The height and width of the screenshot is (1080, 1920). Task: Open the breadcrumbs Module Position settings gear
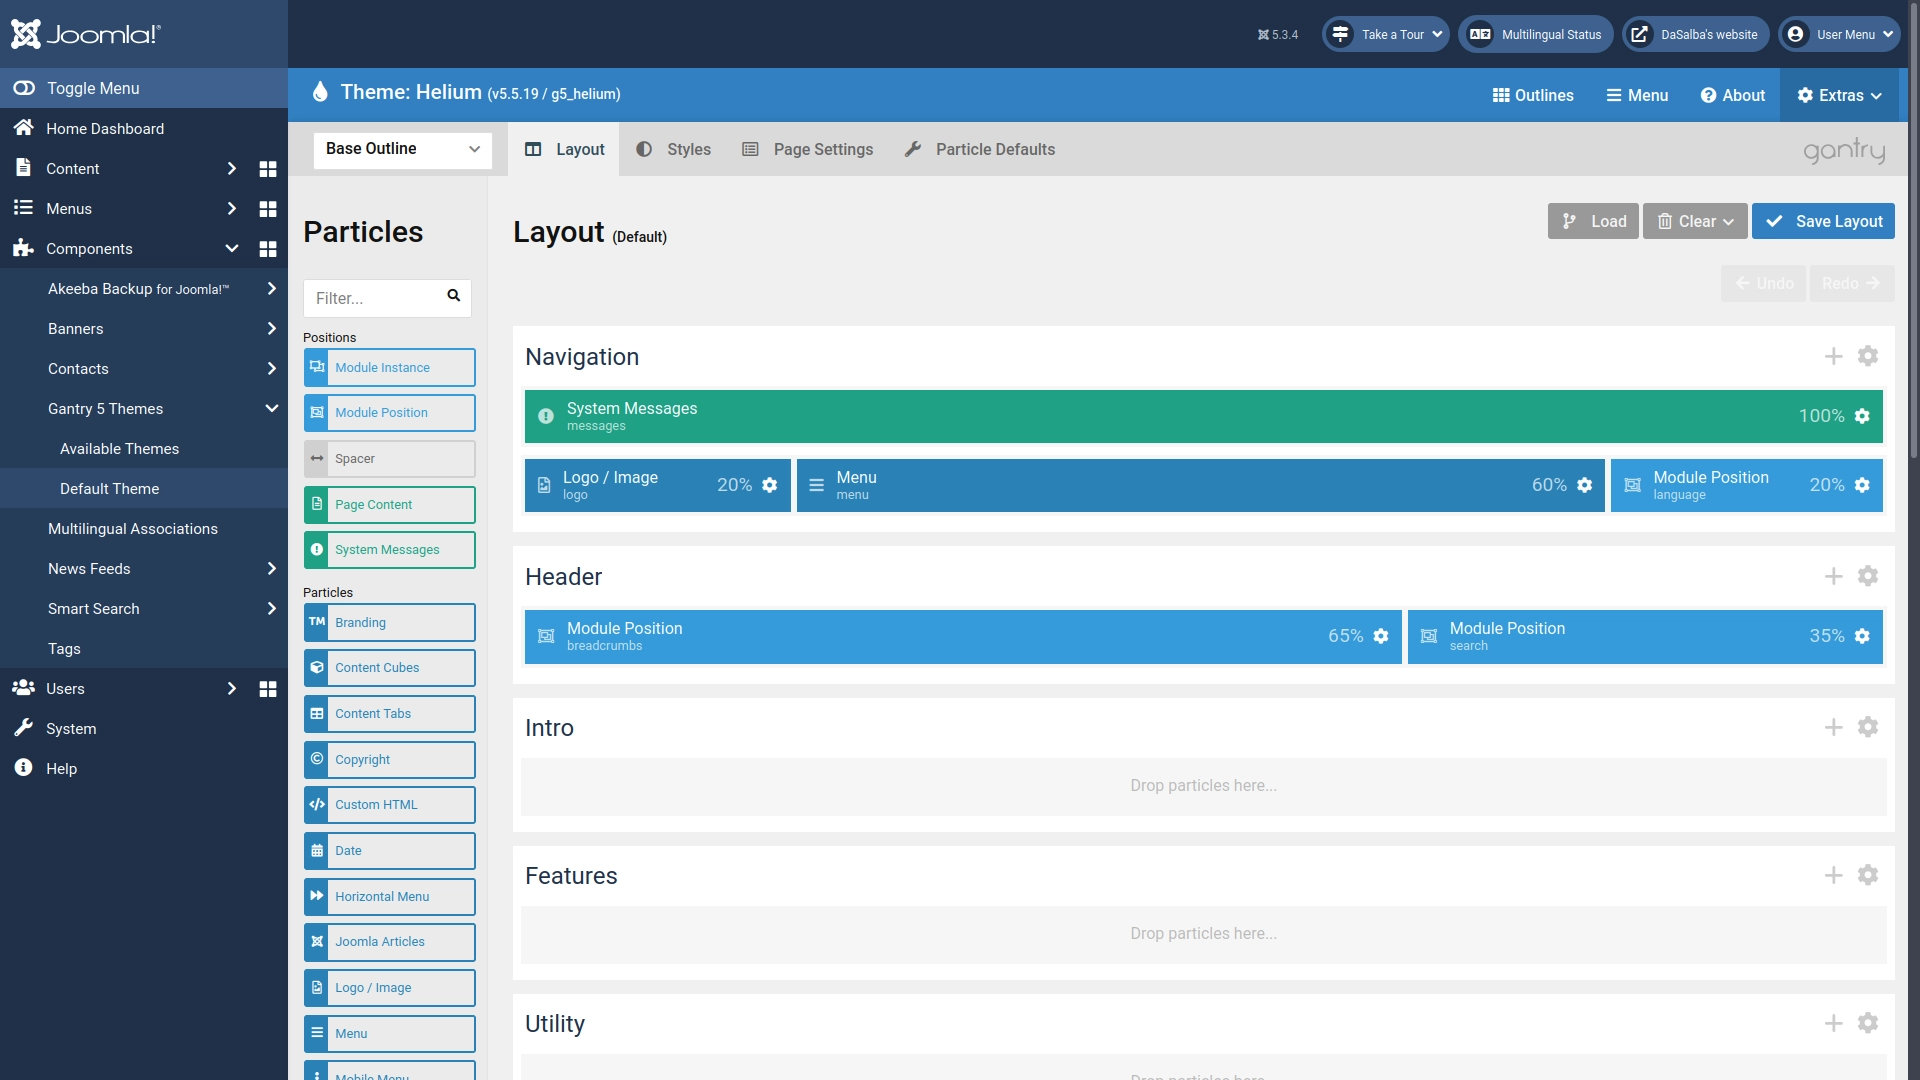click(x=1381, y=636)
